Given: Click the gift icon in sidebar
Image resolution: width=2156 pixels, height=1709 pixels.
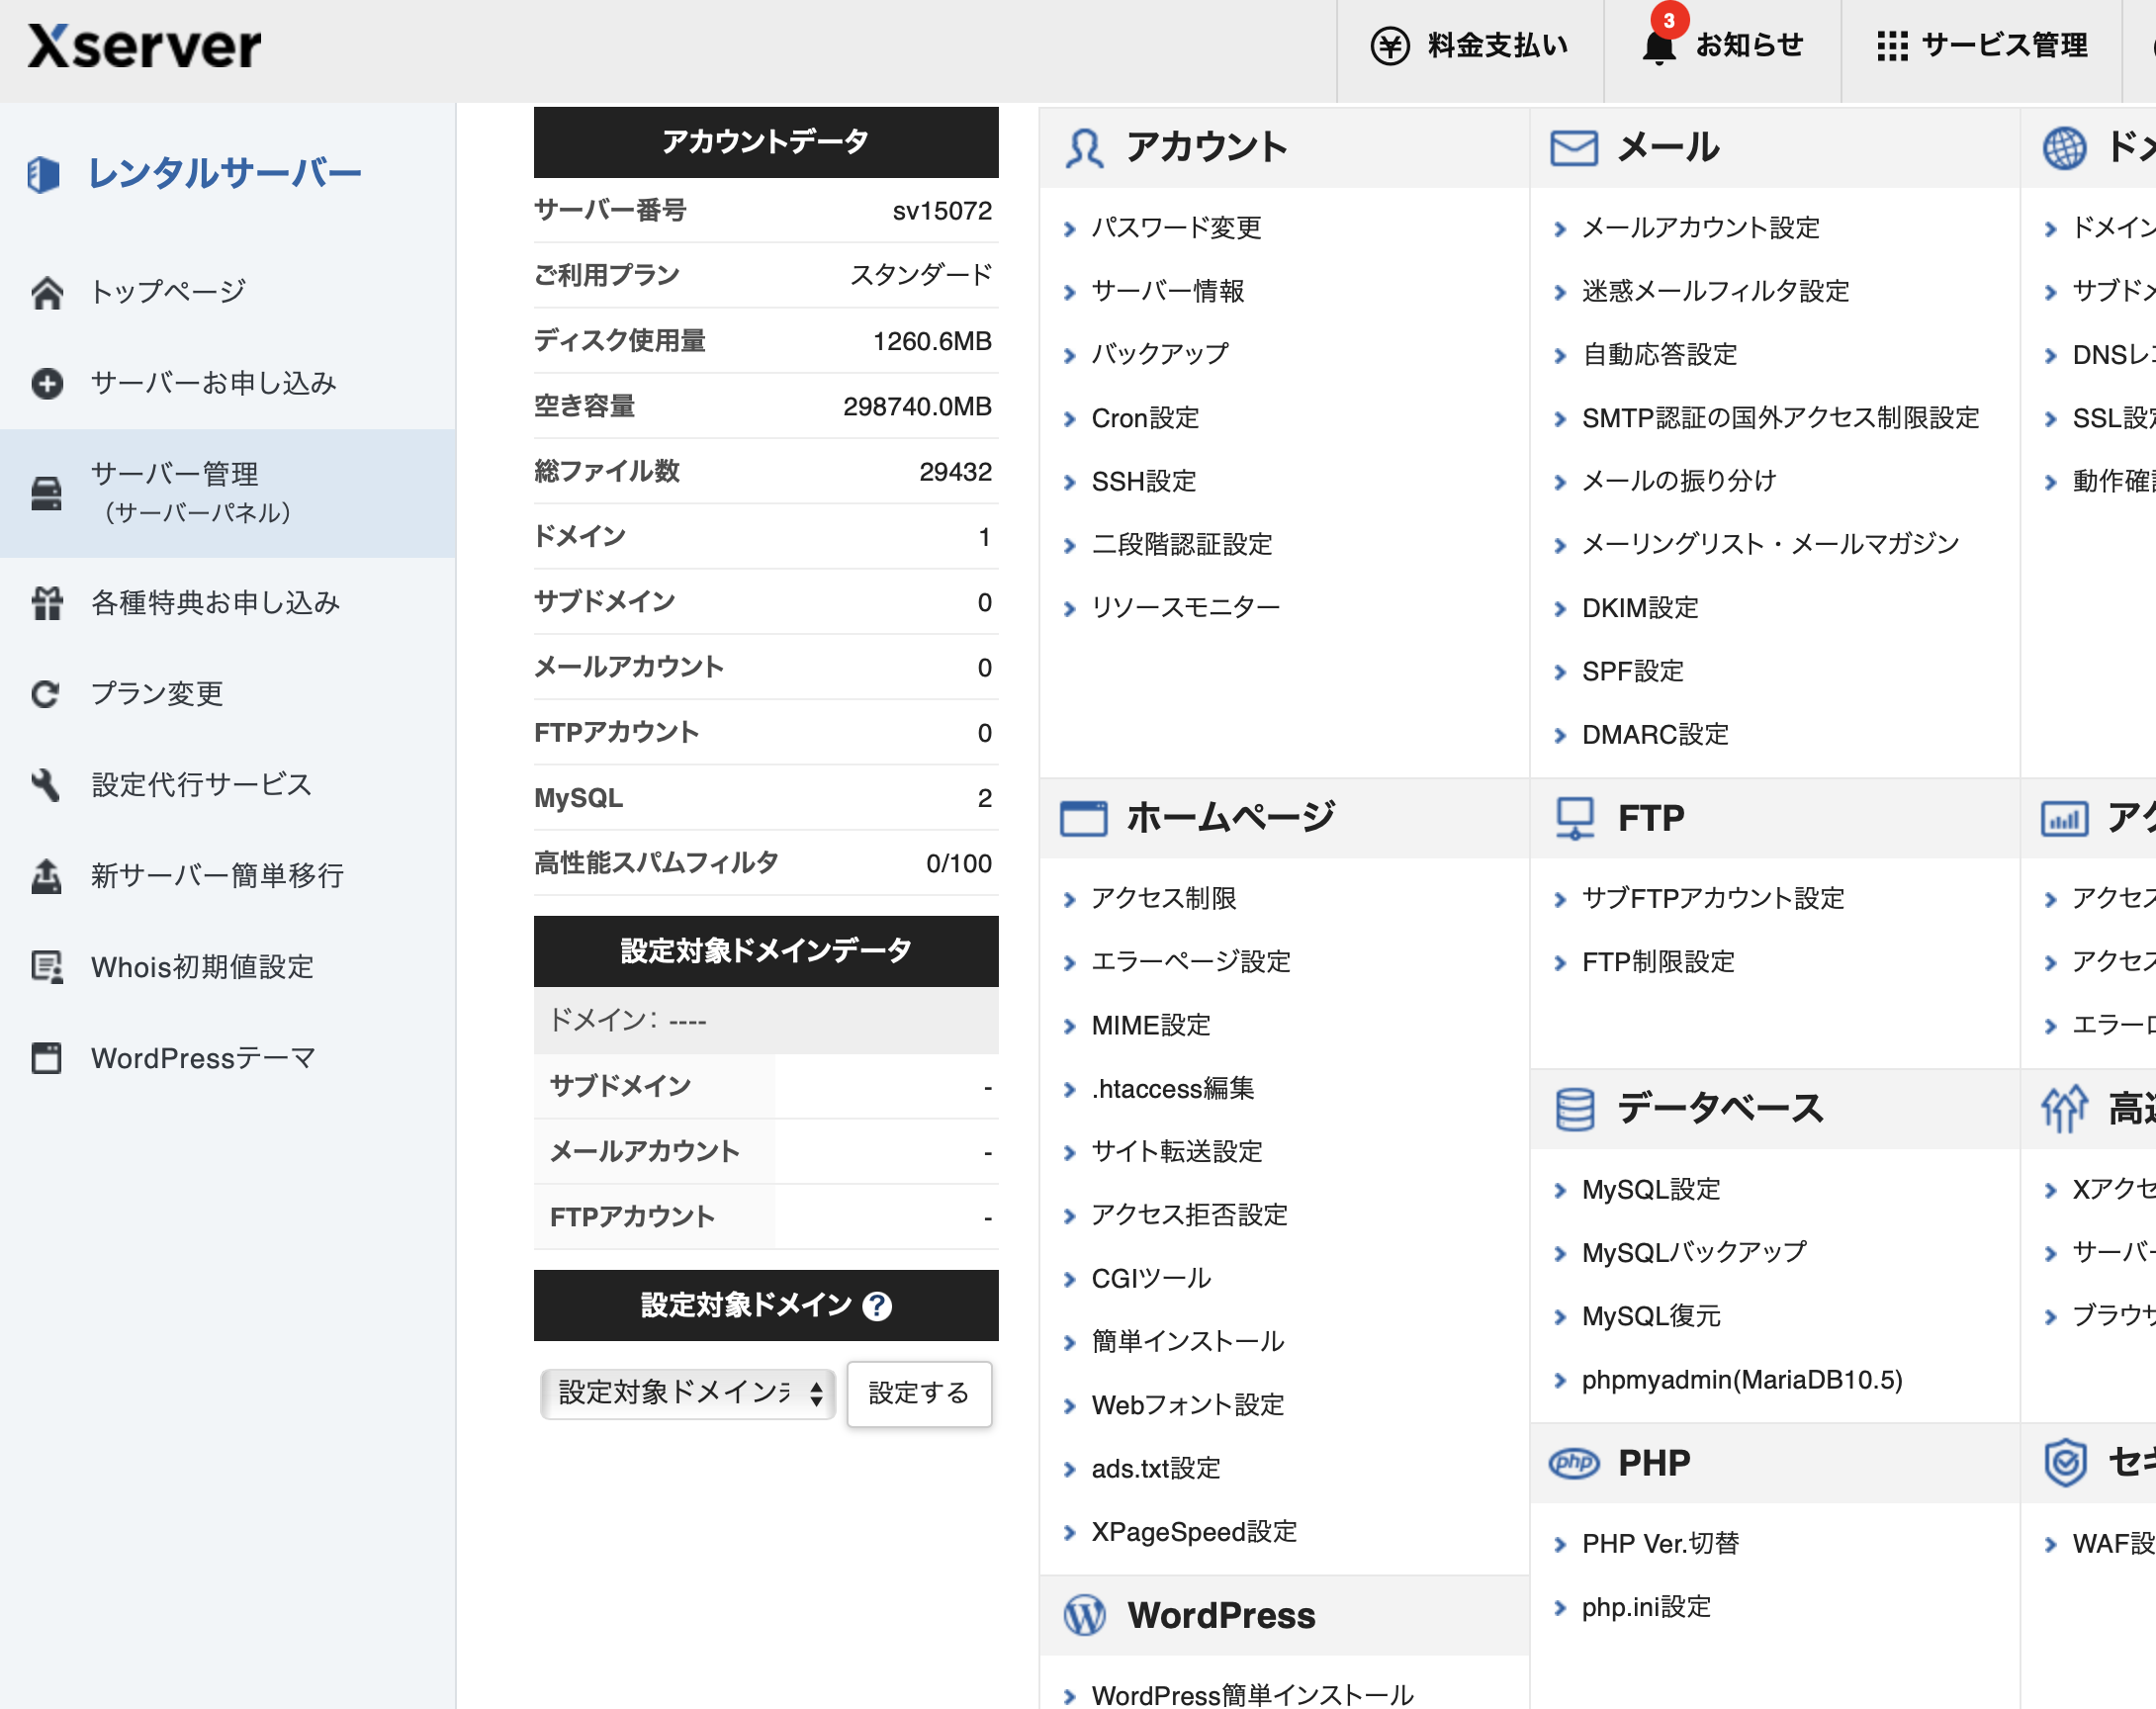Looking at the screenshot, I should 47,603.
